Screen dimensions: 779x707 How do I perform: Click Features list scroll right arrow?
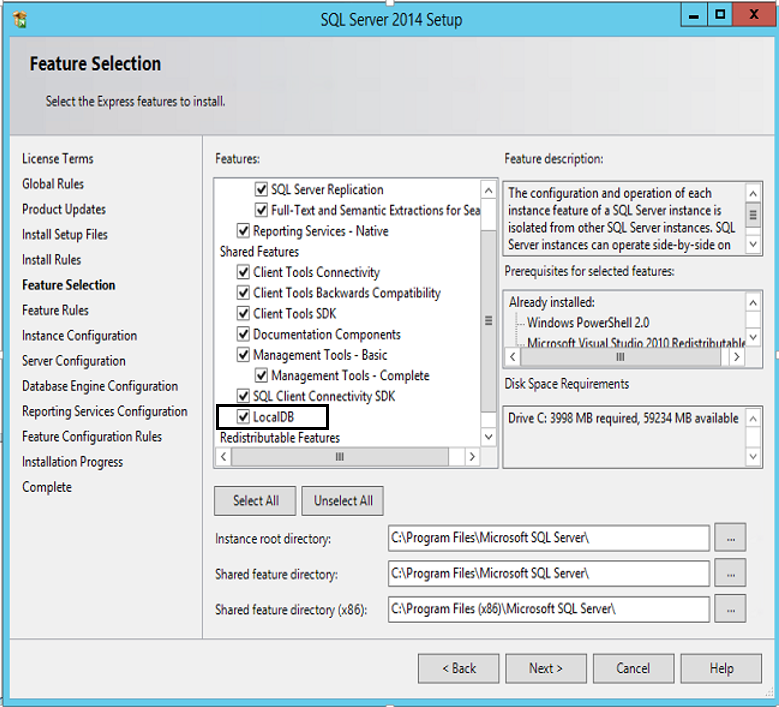coord(472,456)
